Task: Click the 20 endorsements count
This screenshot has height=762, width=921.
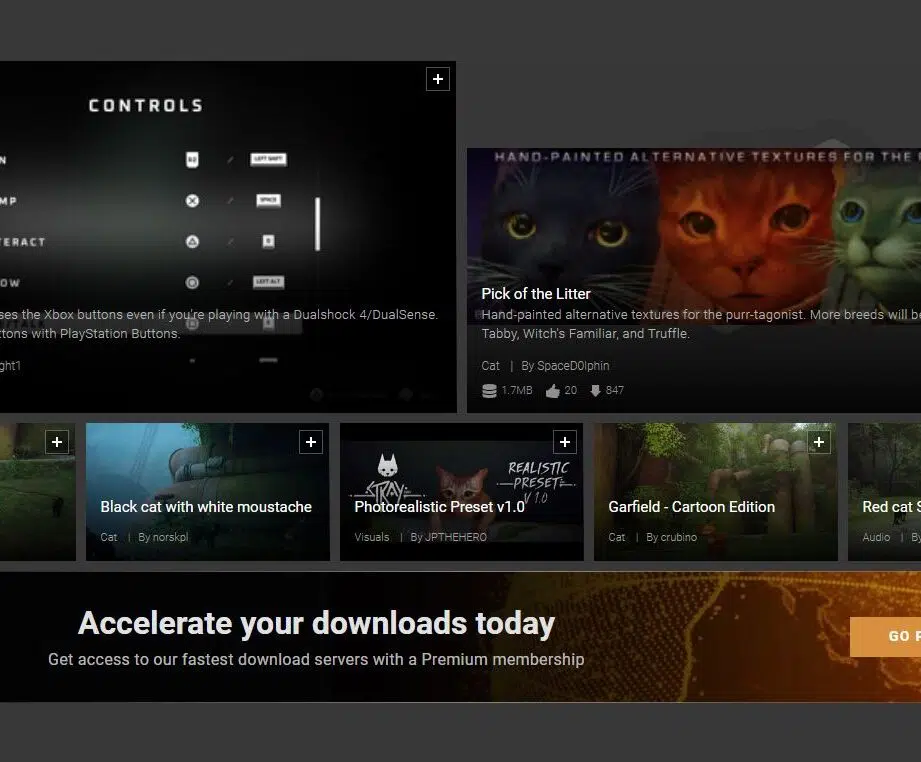Action: [x=570, y=390]
